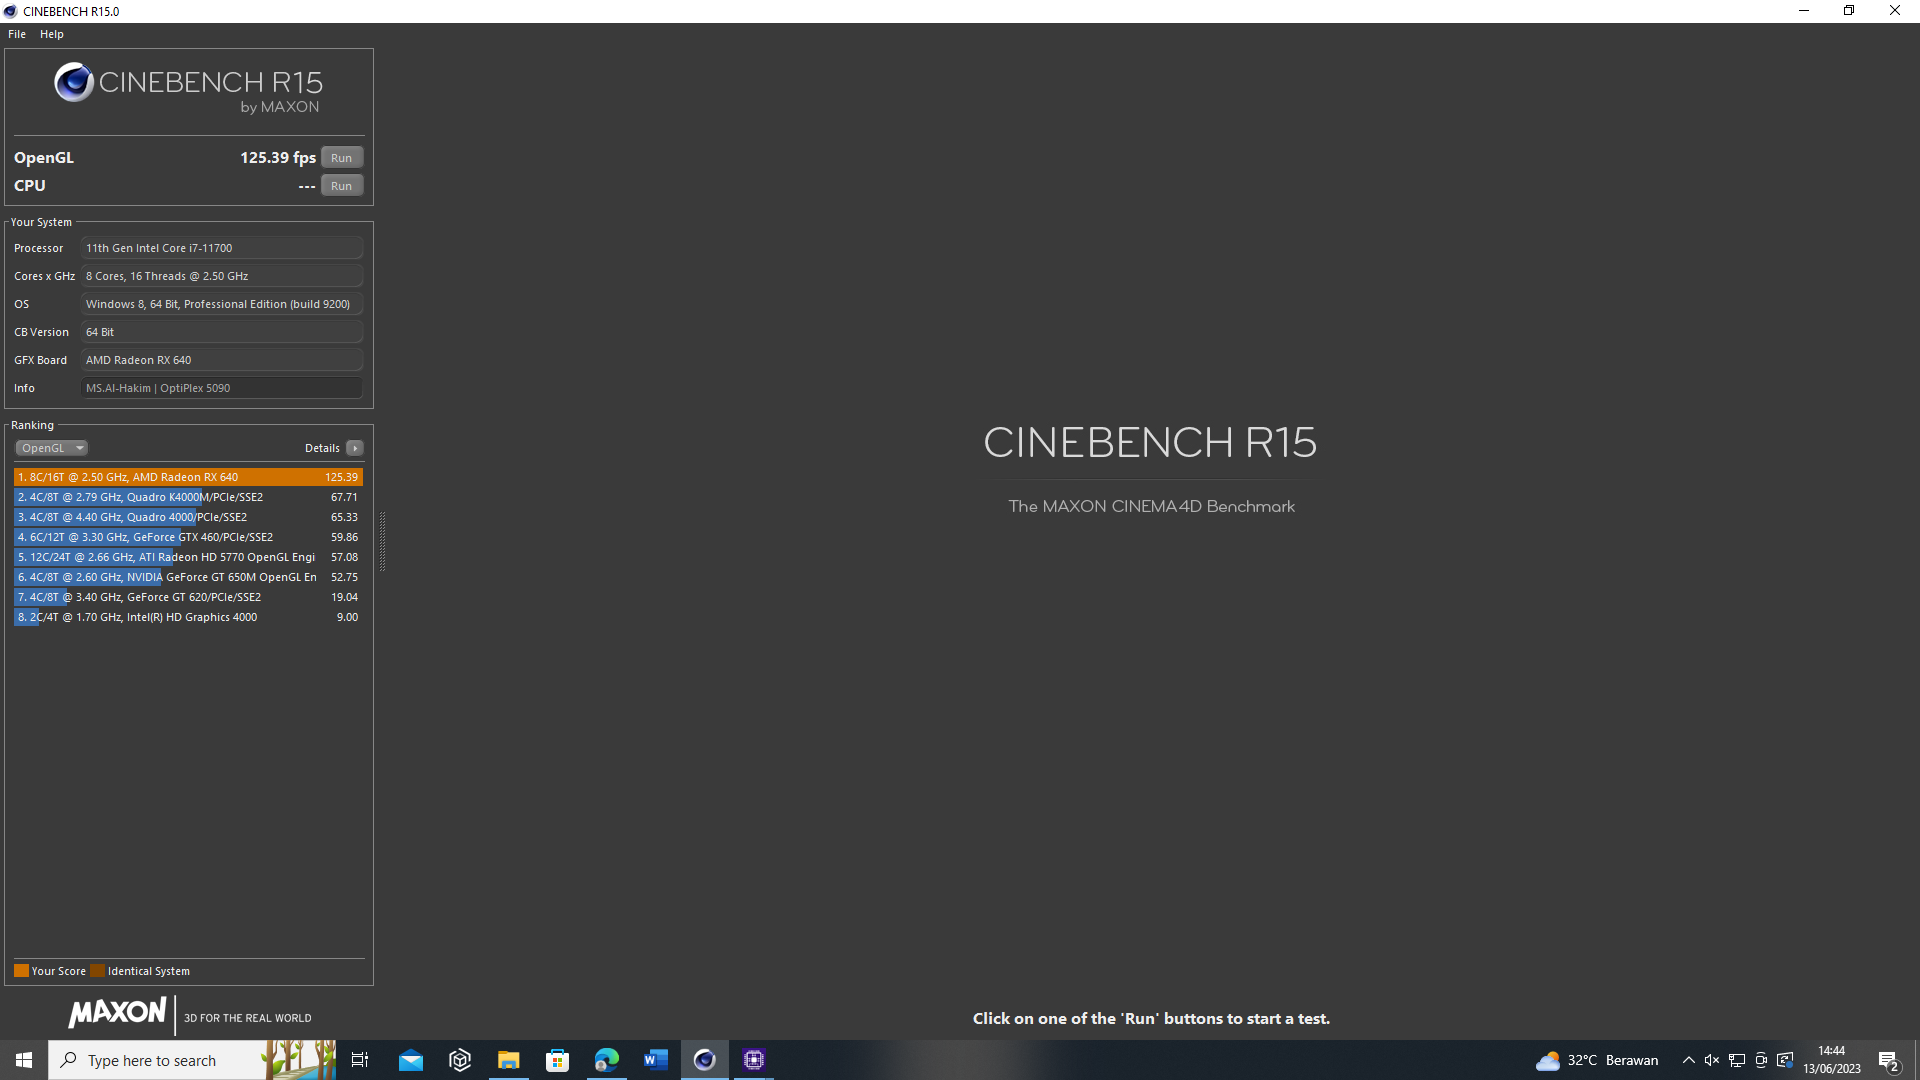Minimize the Cinebench window
Screen dimensions: 1920x1080
(x=1804, y=11)
